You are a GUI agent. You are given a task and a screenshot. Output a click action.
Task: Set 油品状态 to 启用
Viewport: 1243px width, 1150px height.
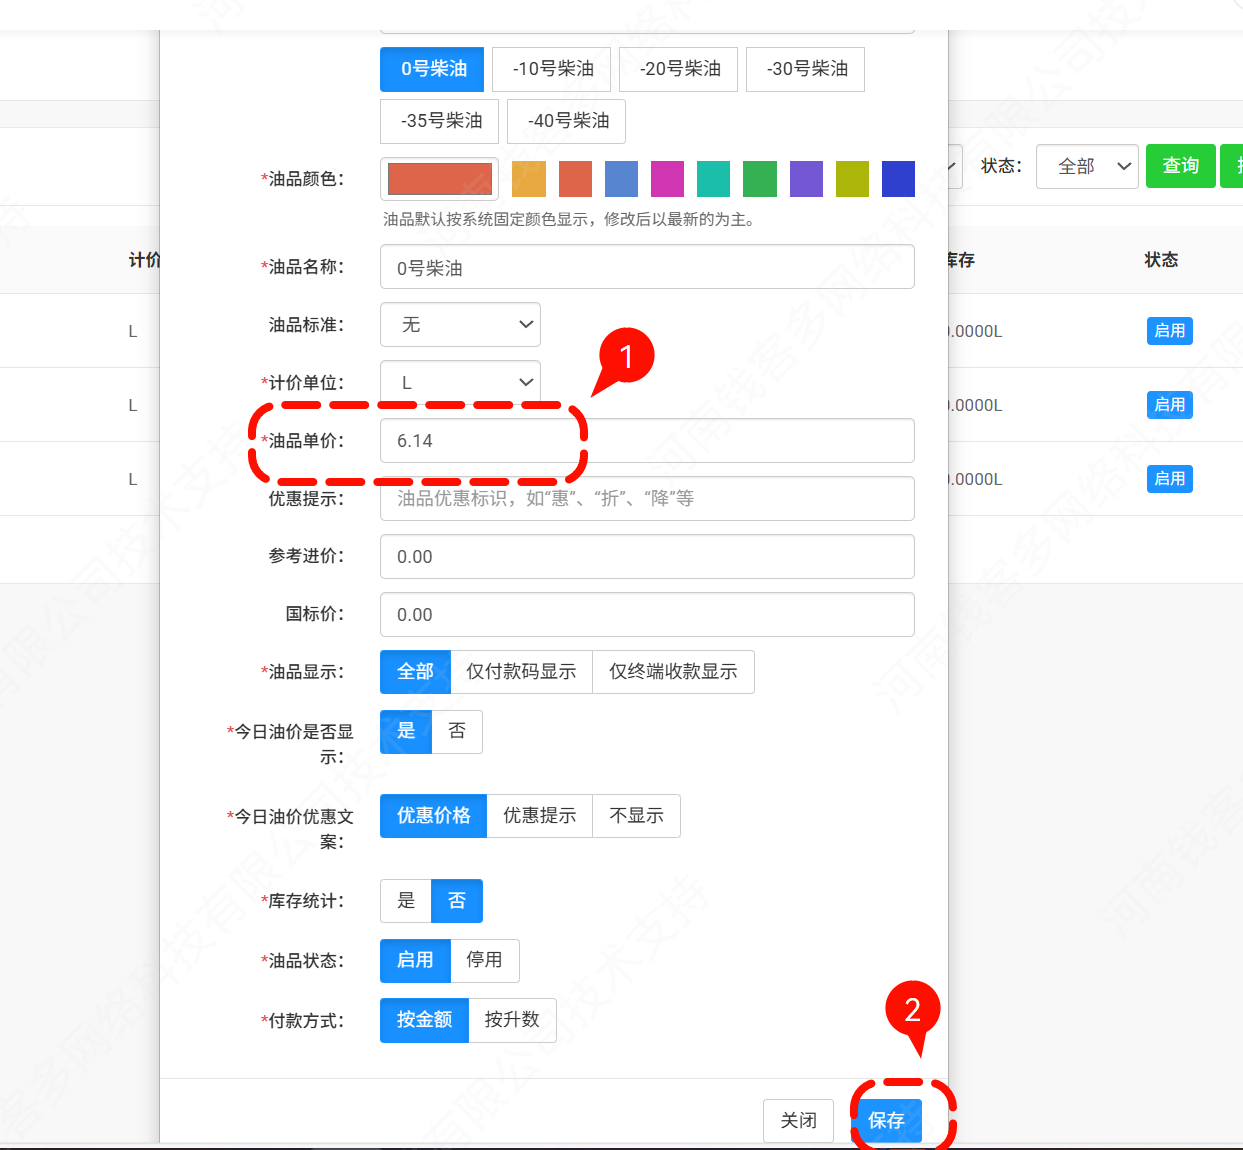415,961
